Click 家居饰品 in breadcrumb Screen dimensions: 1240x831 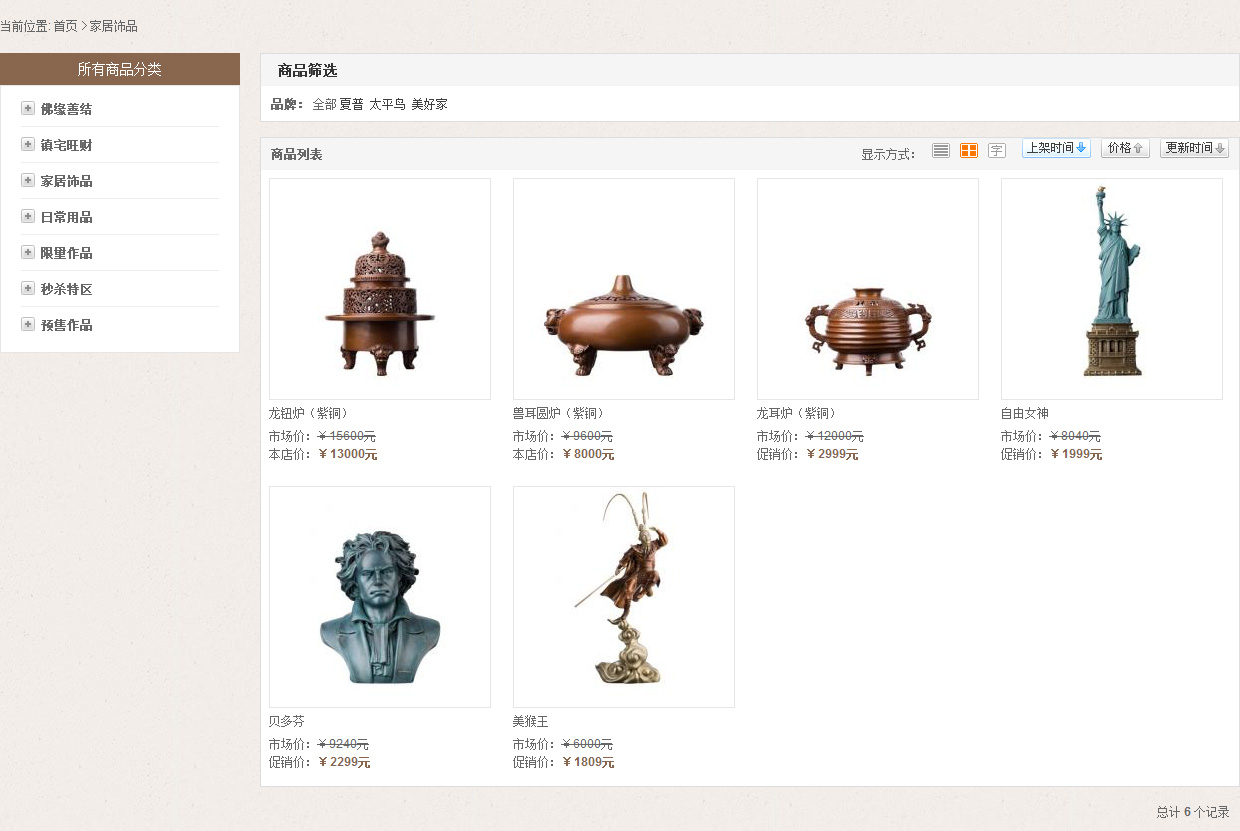coord(113,26)
